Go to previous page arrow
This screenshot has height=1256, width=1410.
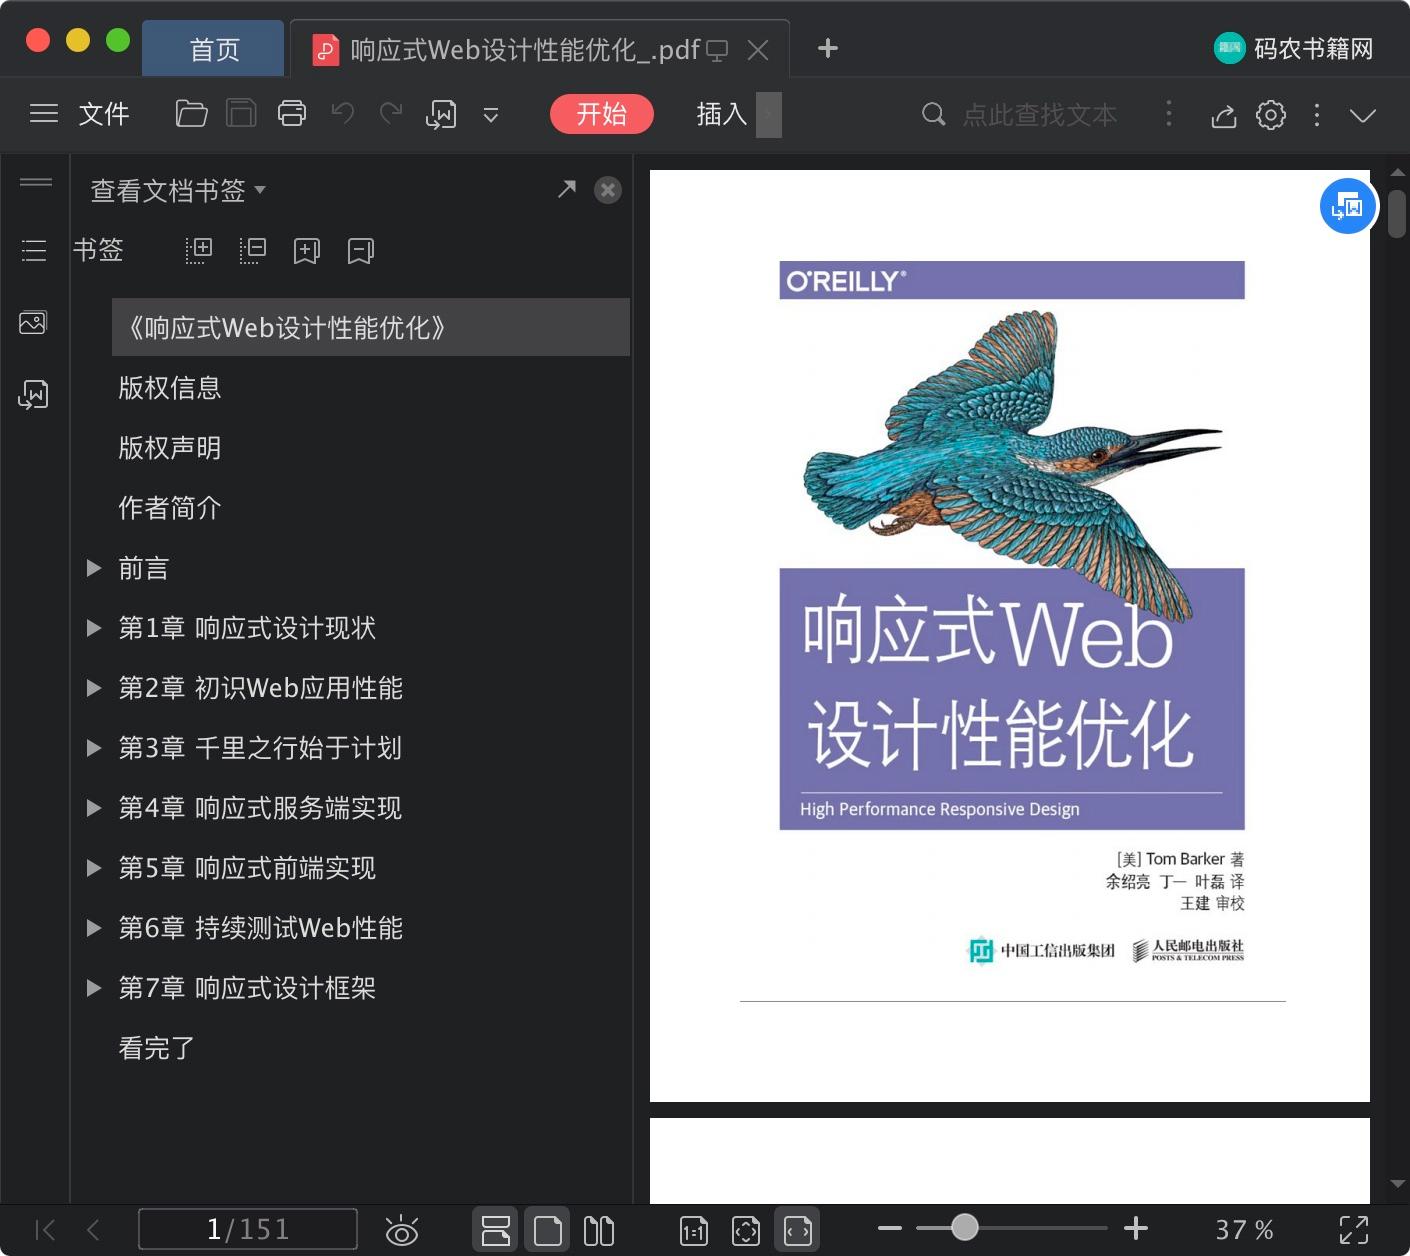click(x=93, y=1230)
